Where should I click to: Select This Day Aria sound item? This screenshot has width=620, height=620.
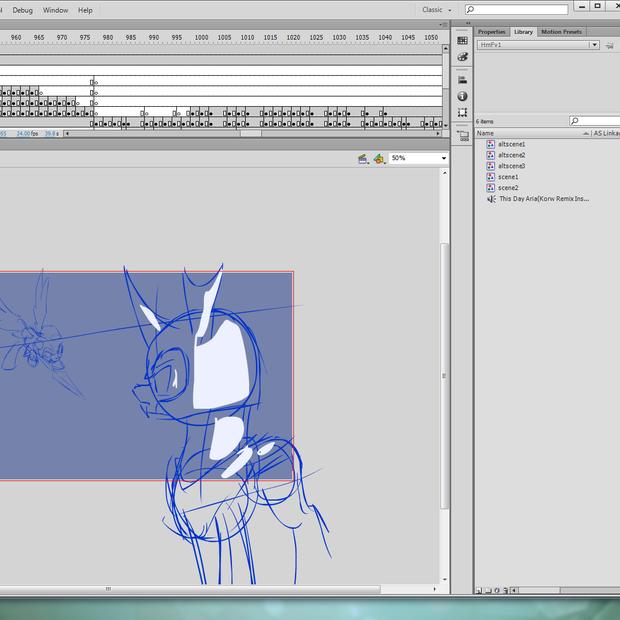coord(544,198)
